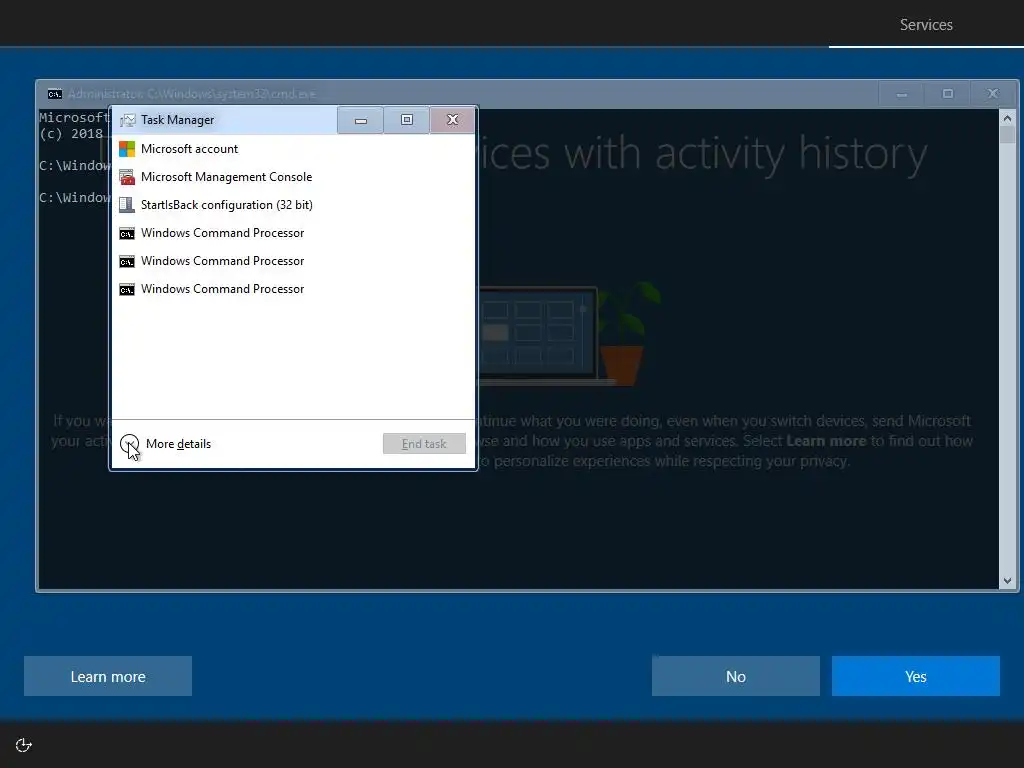The width and height of the screenshot is (1024, 768).
Task: Choose No for activity history
Action: (736, 676)
